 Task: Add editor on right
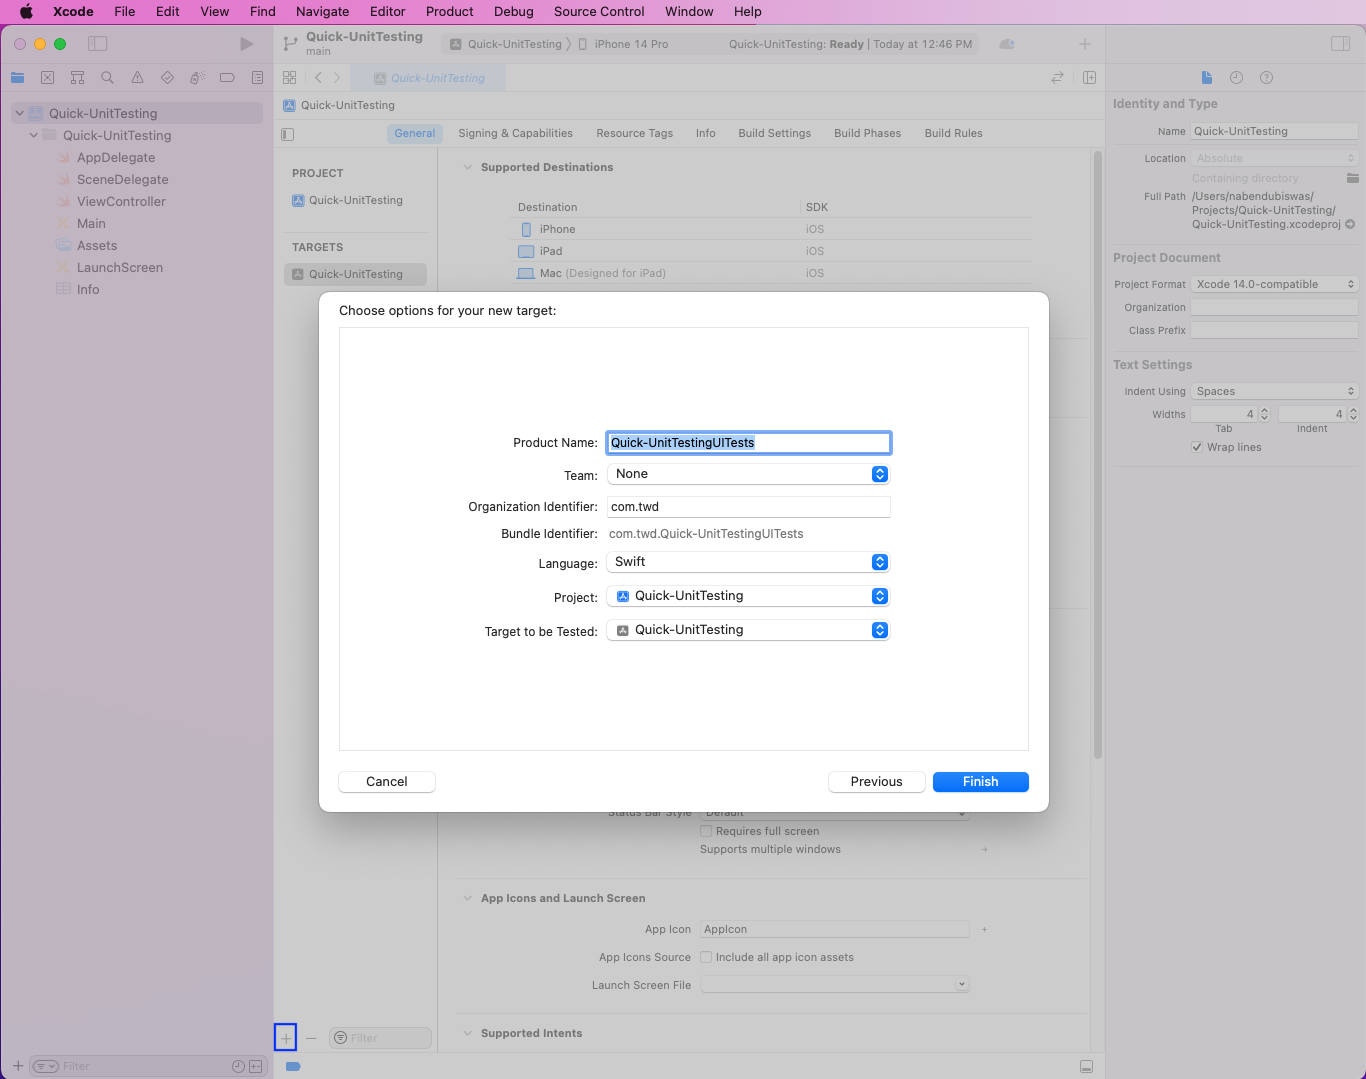tap(1089, 78)
